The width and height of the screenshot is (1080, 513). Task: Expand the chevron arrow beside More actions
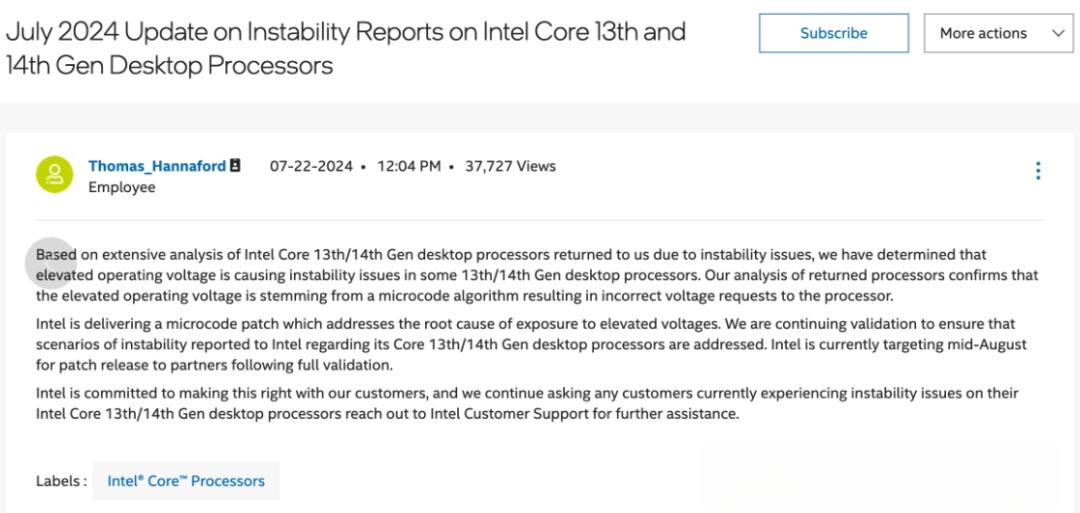click(x=1059, y=34)
